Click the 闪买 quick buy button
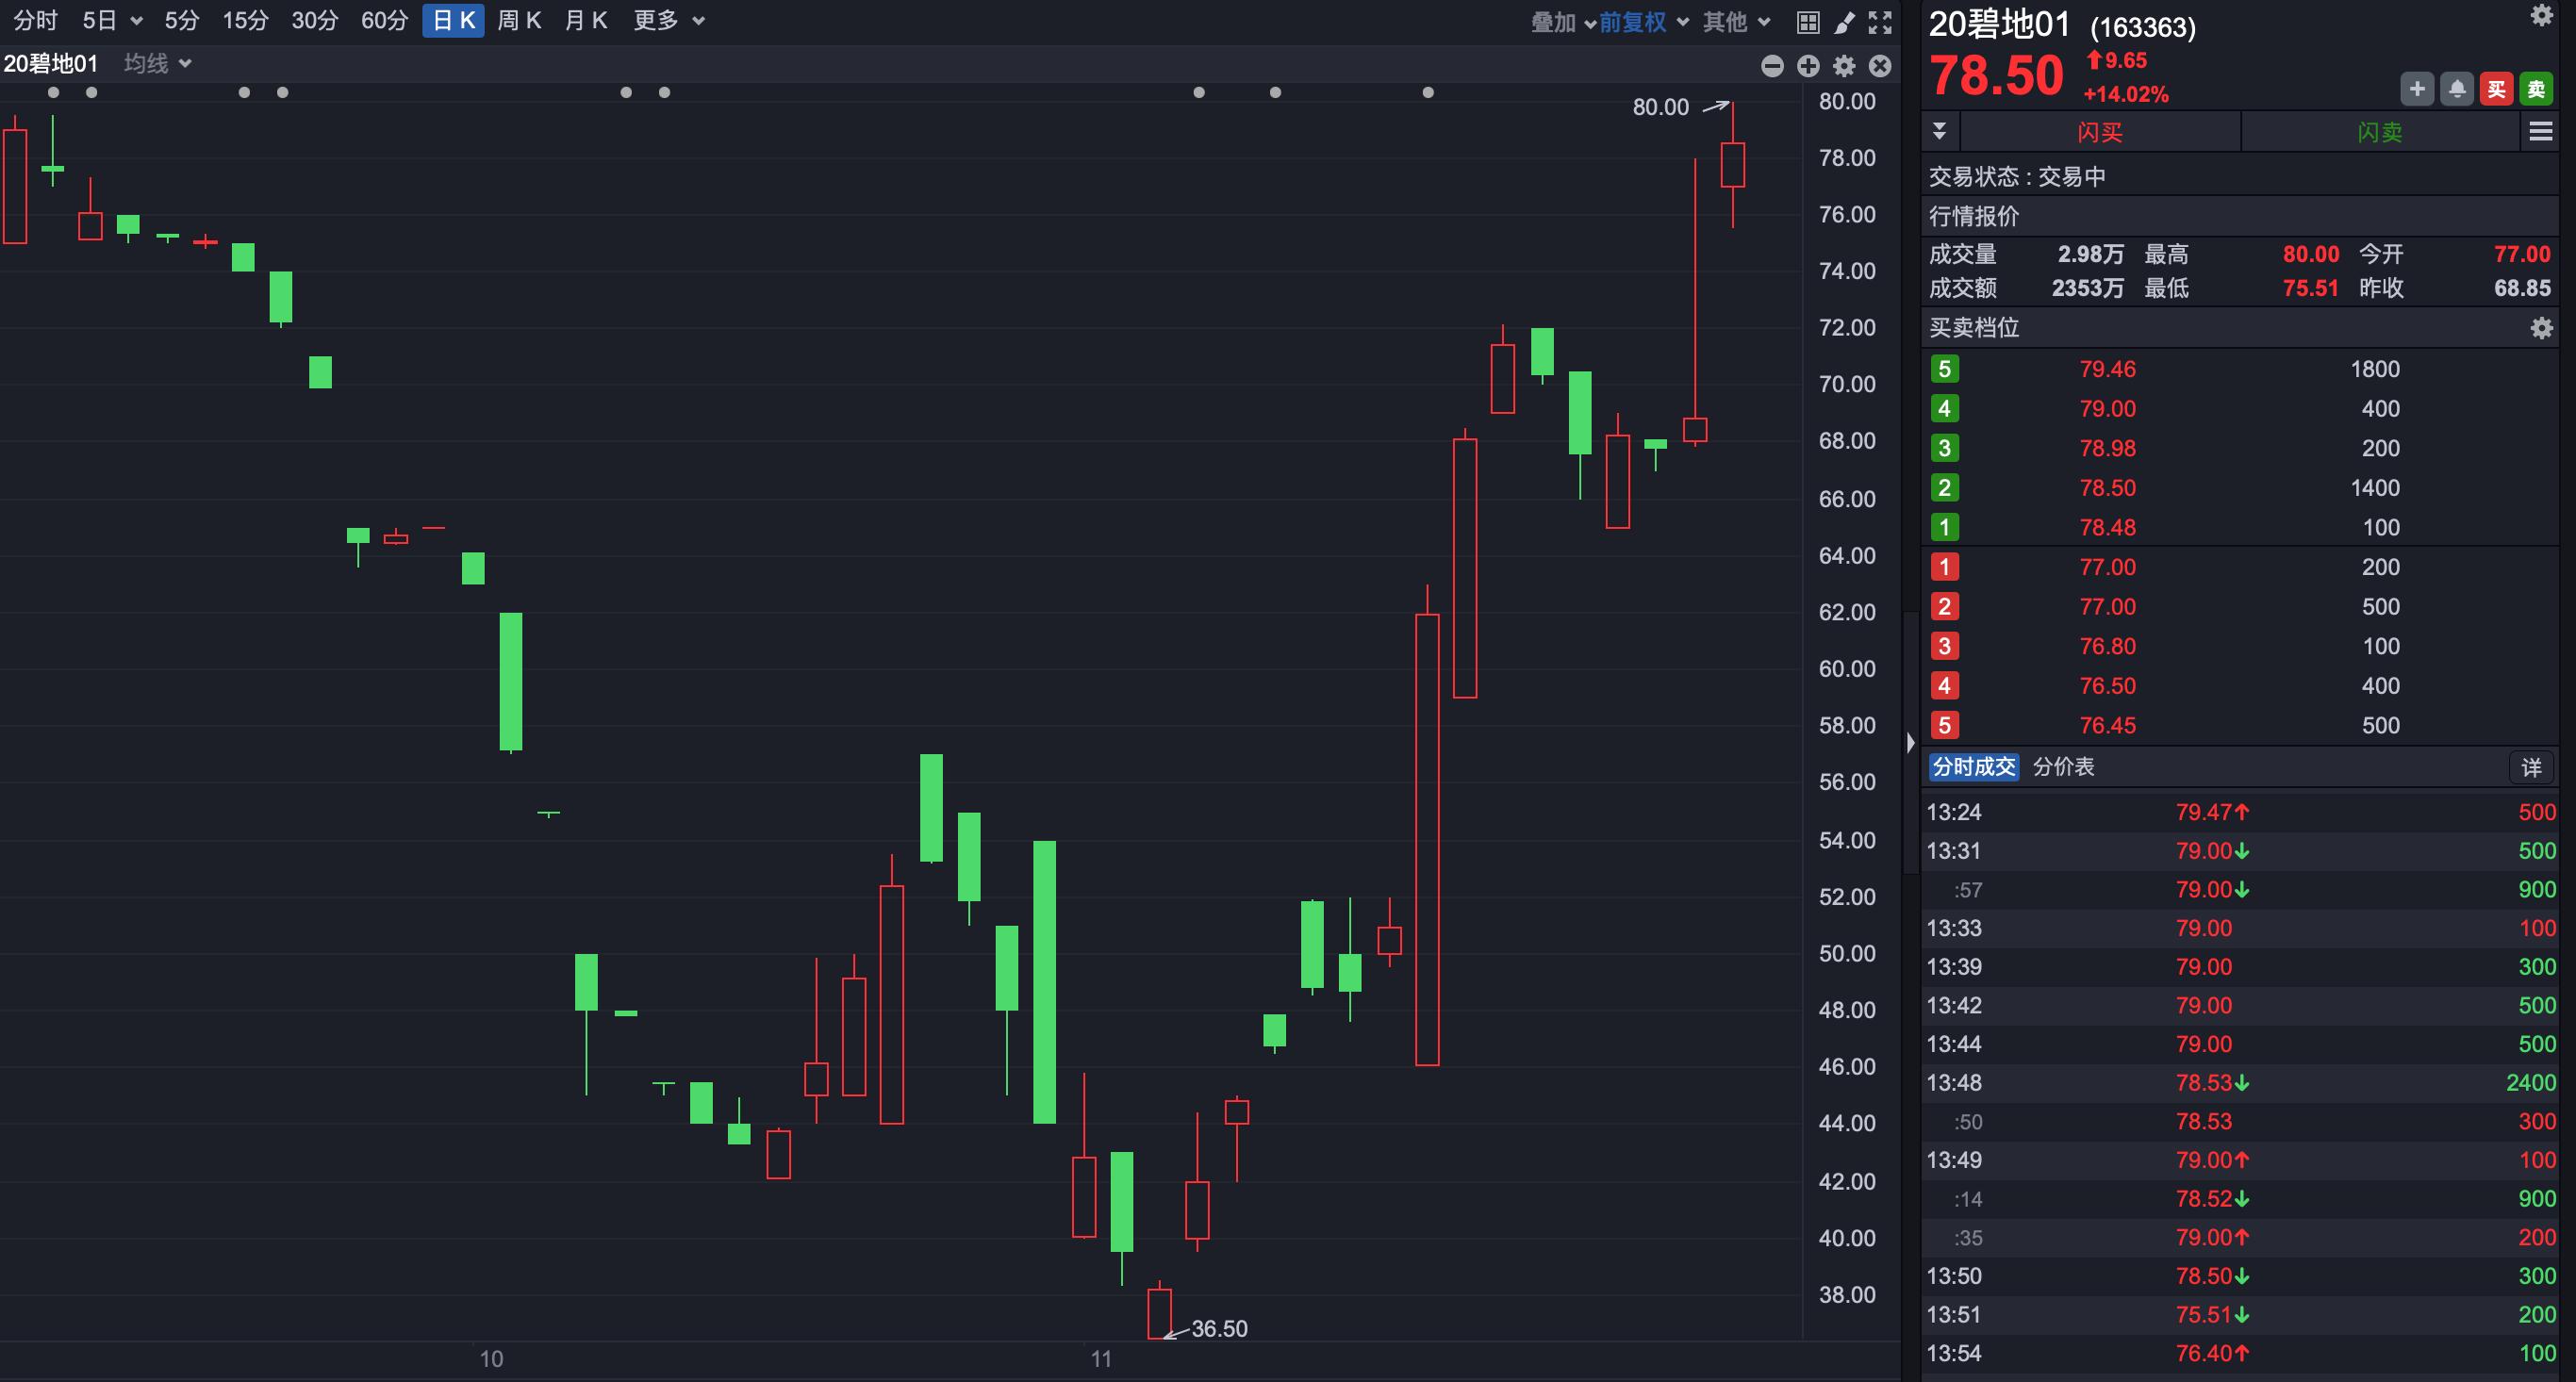2576x1382 pixels. tap(2100, 131)
